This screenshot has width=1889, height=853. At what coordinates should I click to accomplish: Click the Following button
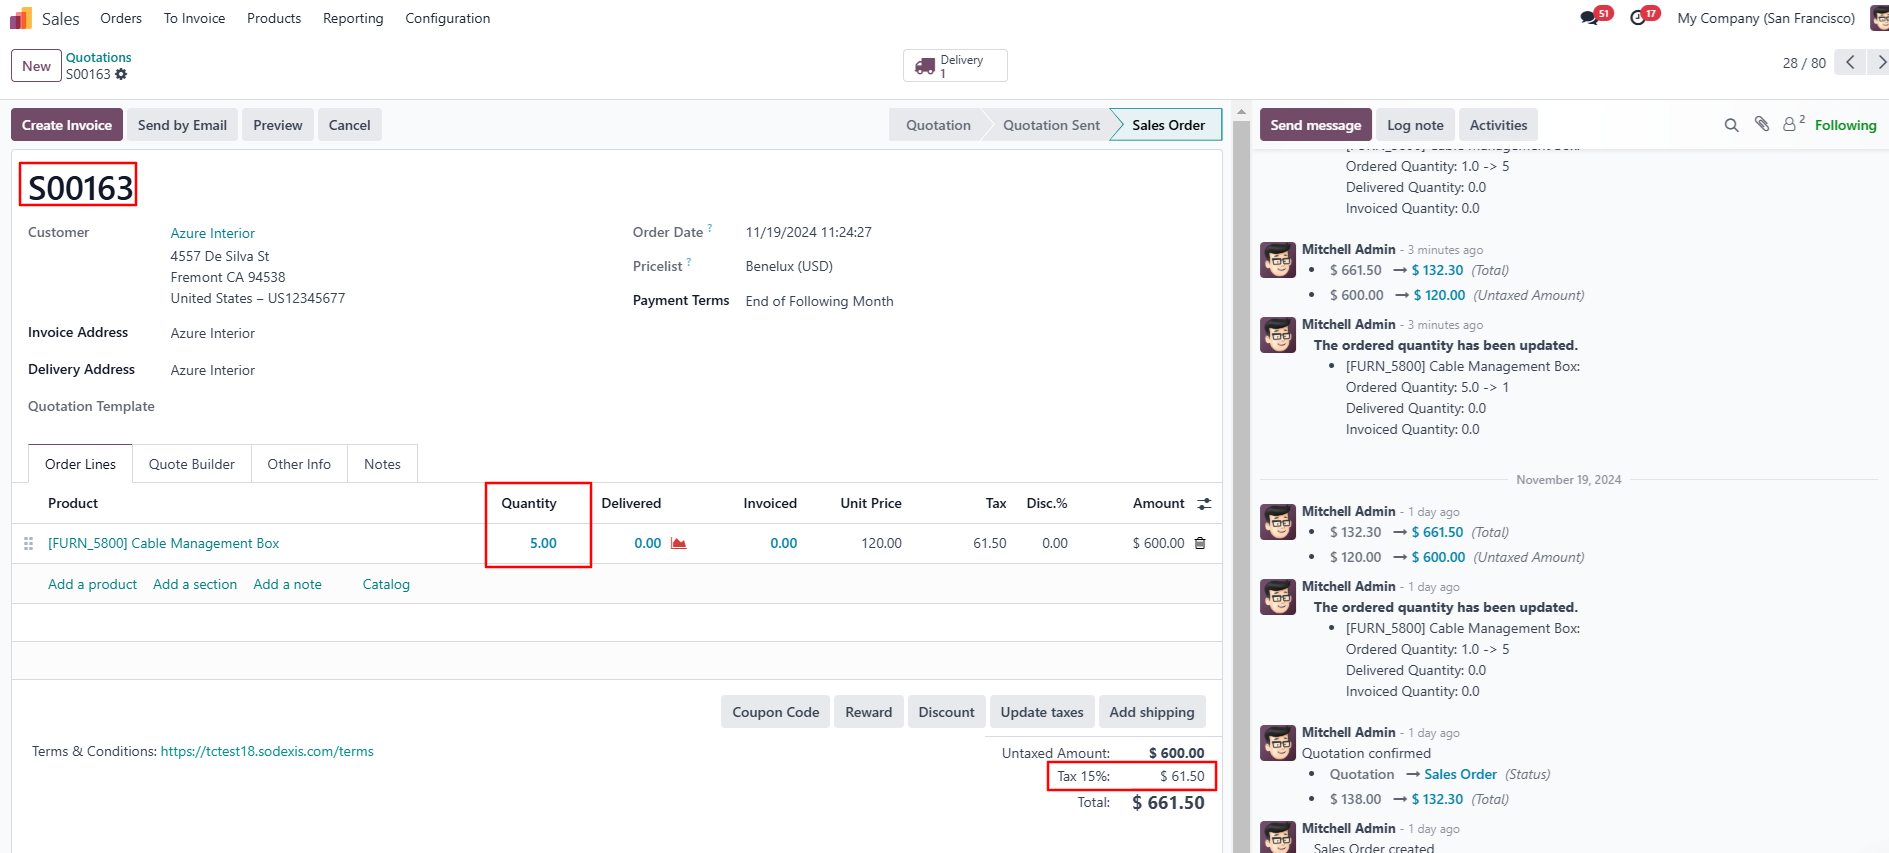tap(1845, 125)
